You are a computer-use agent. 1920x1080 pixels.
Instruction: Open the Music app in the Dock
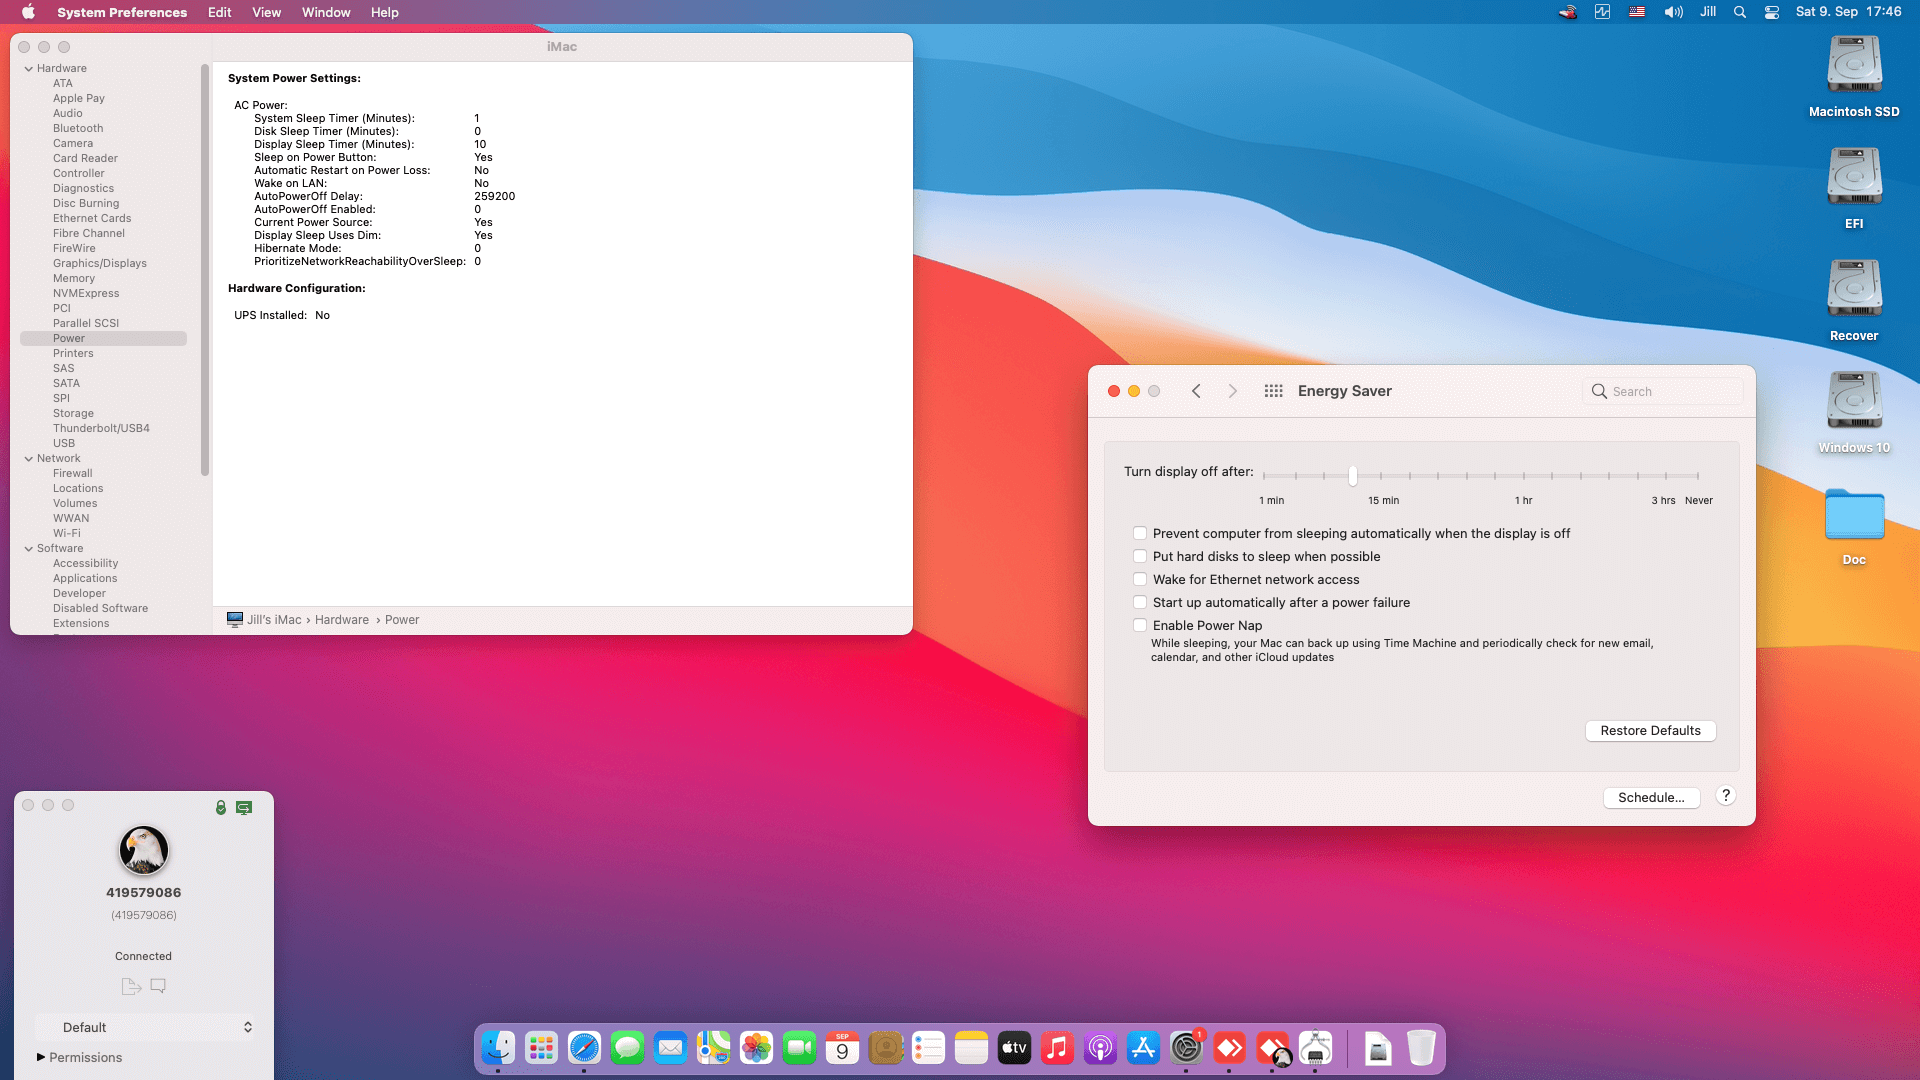[x=1057, y=1048]
